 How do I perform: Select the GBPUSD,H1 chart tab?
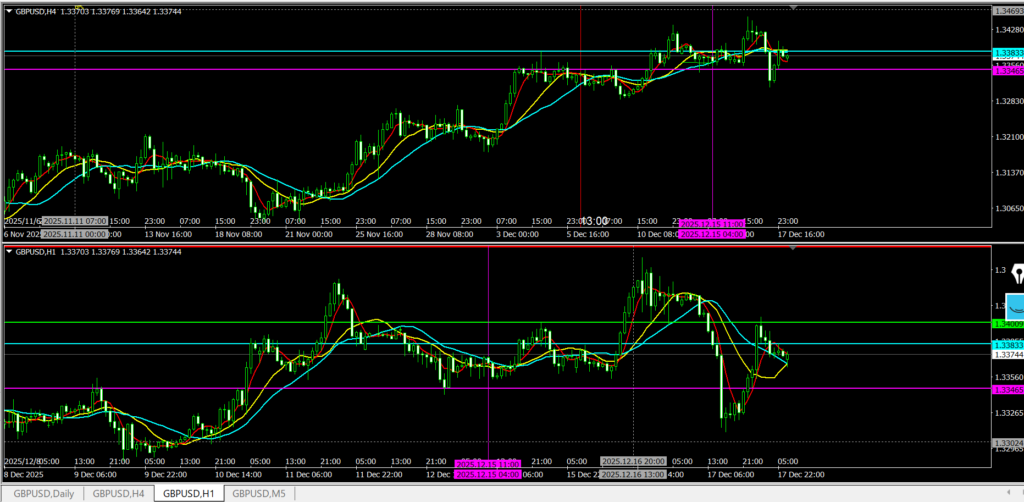click(189, 493)
